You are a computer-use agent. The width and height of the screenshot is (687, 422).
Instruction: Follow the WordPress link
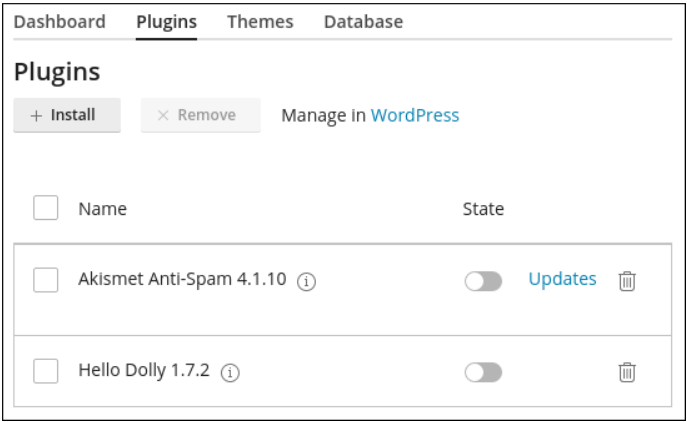coord(415,115)
